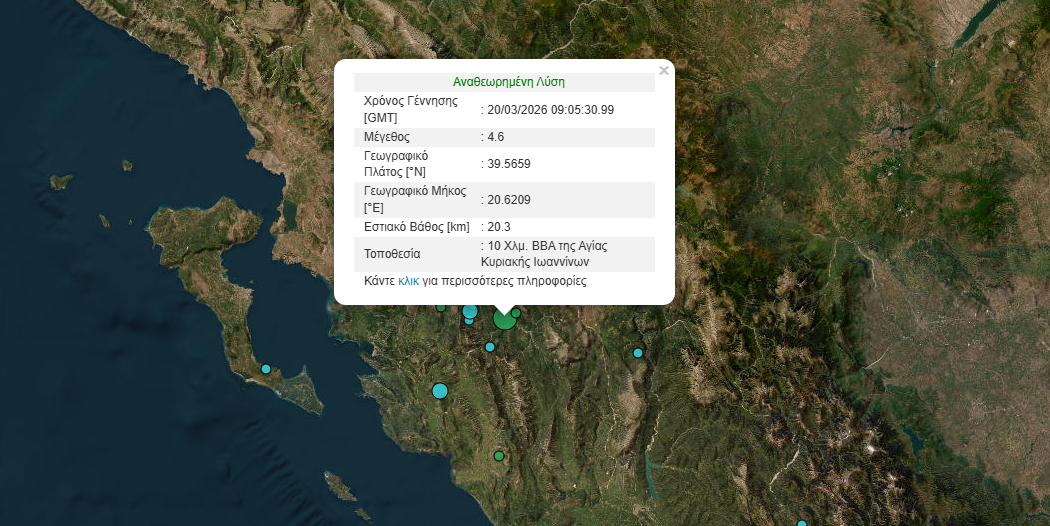Select the cyan marker just left of the popup pointer
This screenshot has height=526, width=1050.
tap(470, 312)
